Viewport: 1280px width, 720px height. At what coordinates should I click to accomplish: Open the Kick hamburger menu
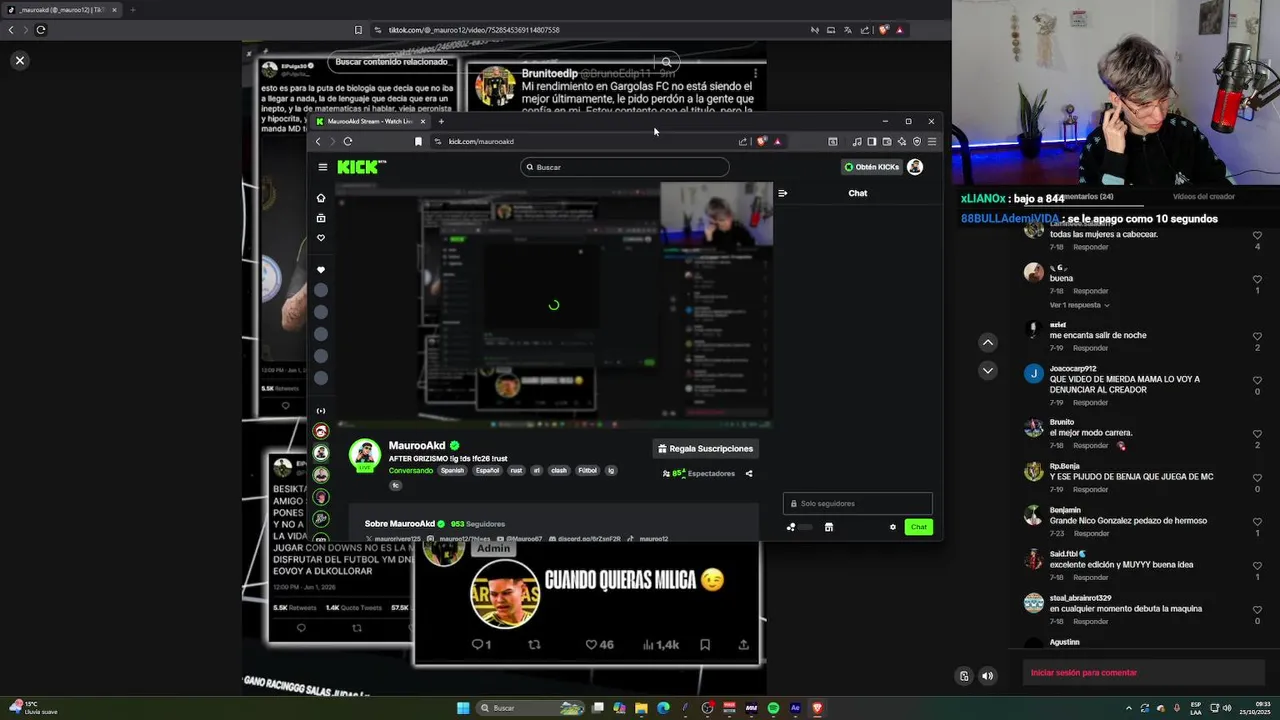tap(323, 167)
